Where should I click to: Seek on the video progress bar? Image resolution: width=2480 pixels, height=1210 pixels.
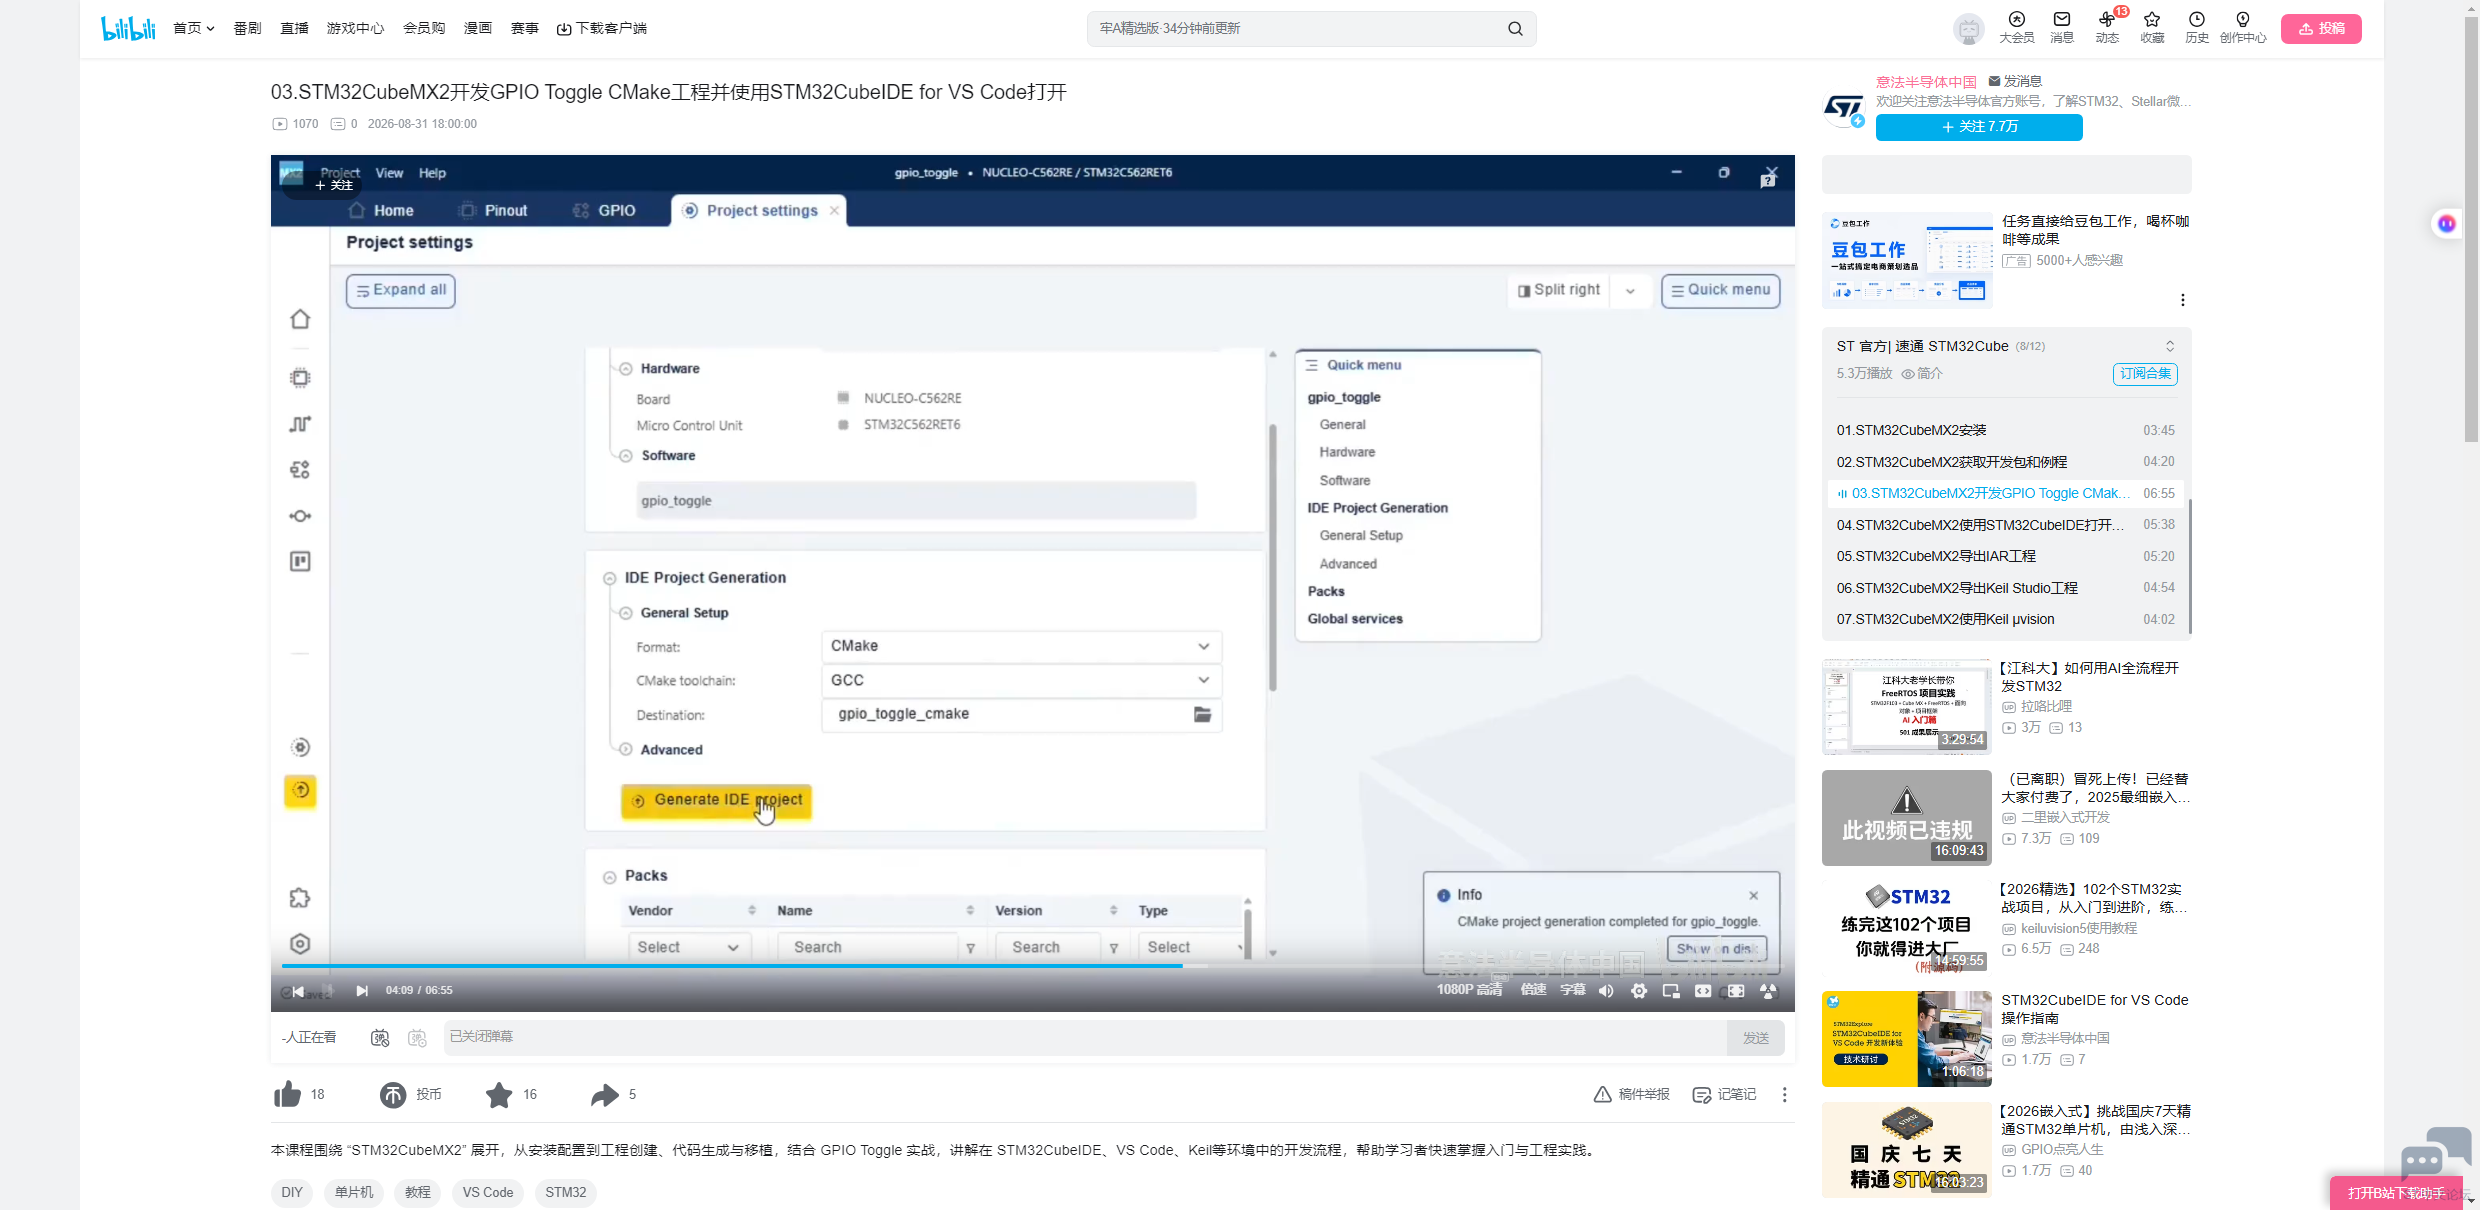coord(1032,966)
